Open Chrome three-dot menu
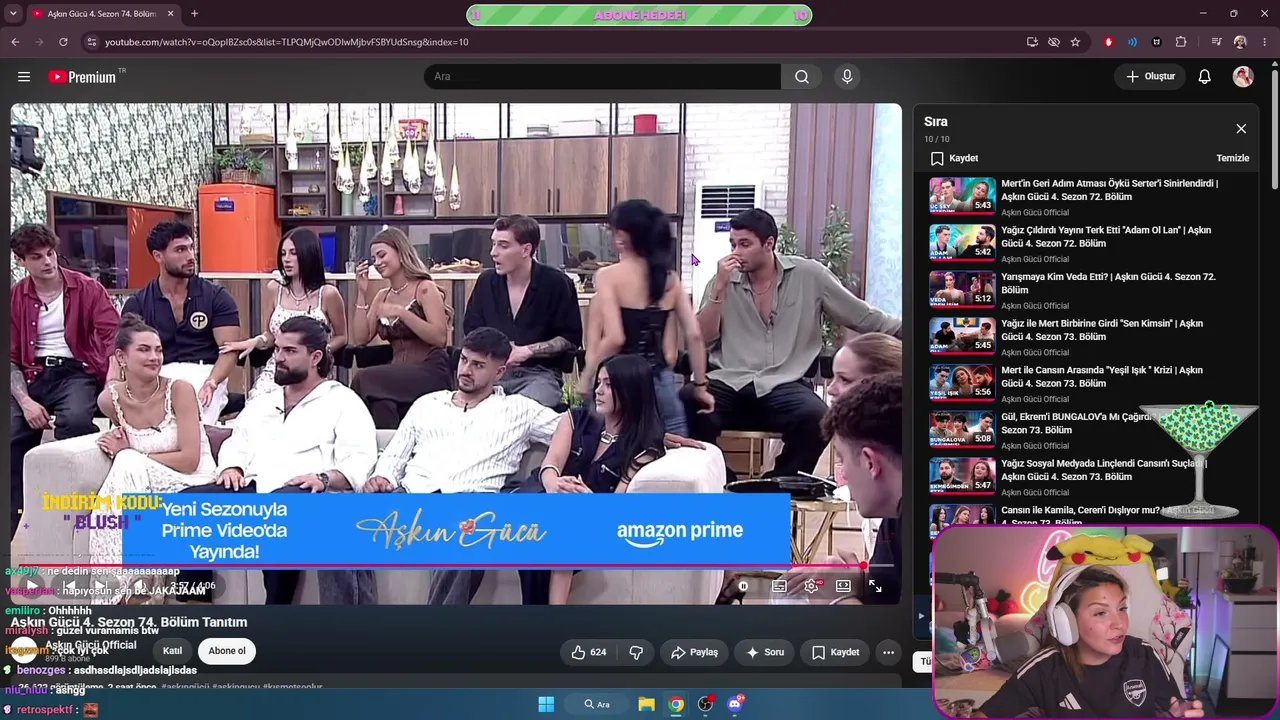The height and width of the screenshot is (720, 1280). pos(1264,42)
